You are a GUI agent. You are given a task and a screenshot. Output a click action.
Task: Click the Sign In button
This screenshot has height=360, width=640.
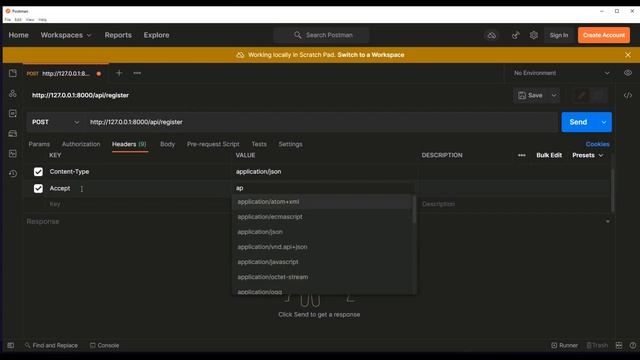point(559,36)
